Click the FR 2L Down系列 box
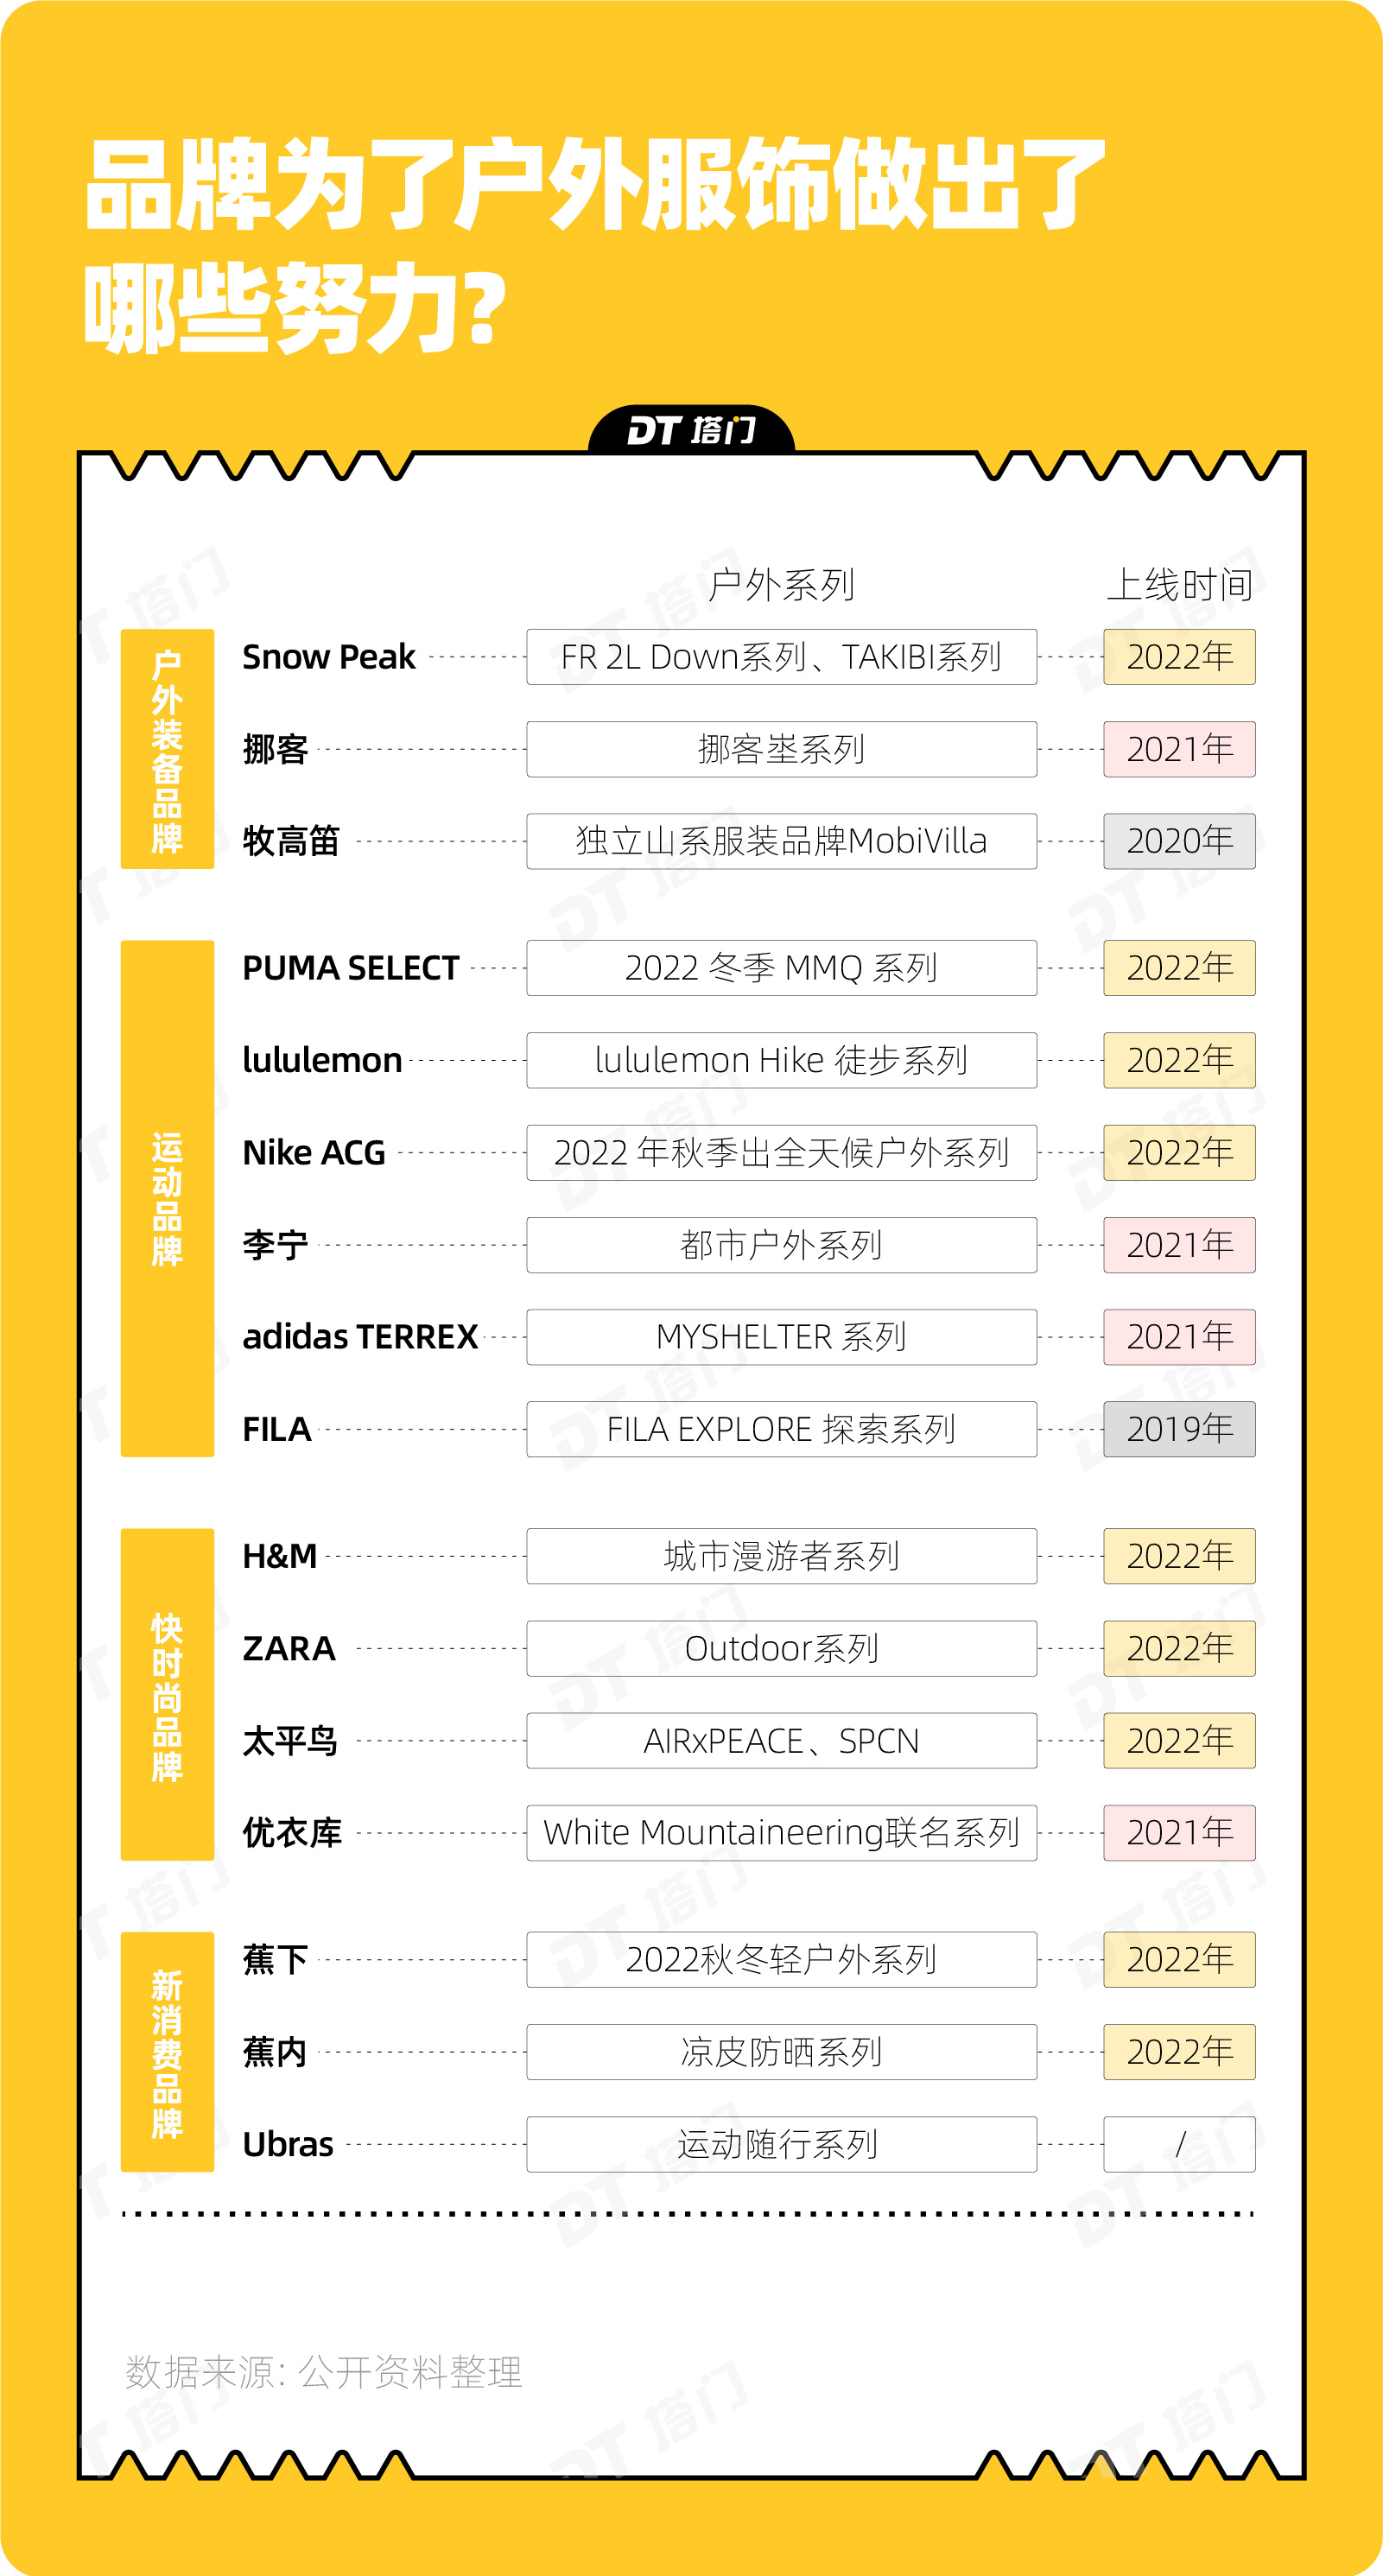The width and height of the screenshot is (1383, 2576). [781, 657]
